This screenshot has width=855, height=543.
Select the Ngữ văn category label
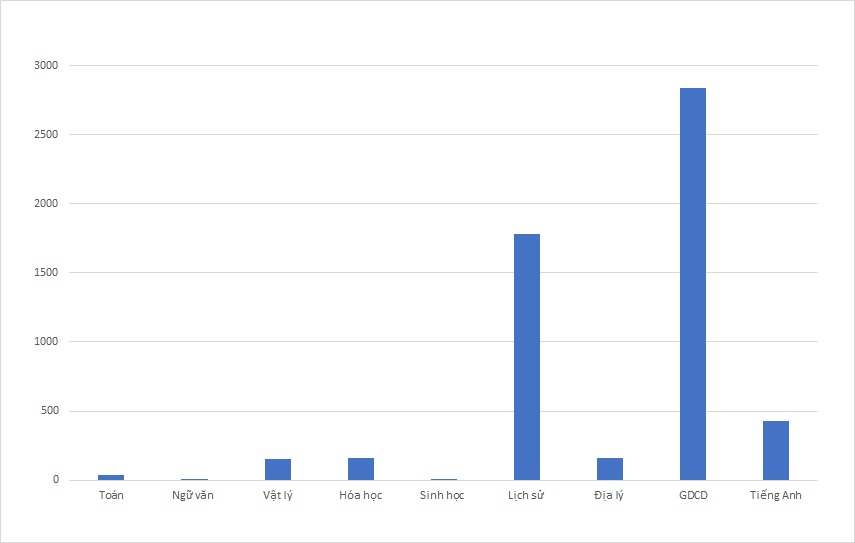click(x=193, y=496)
